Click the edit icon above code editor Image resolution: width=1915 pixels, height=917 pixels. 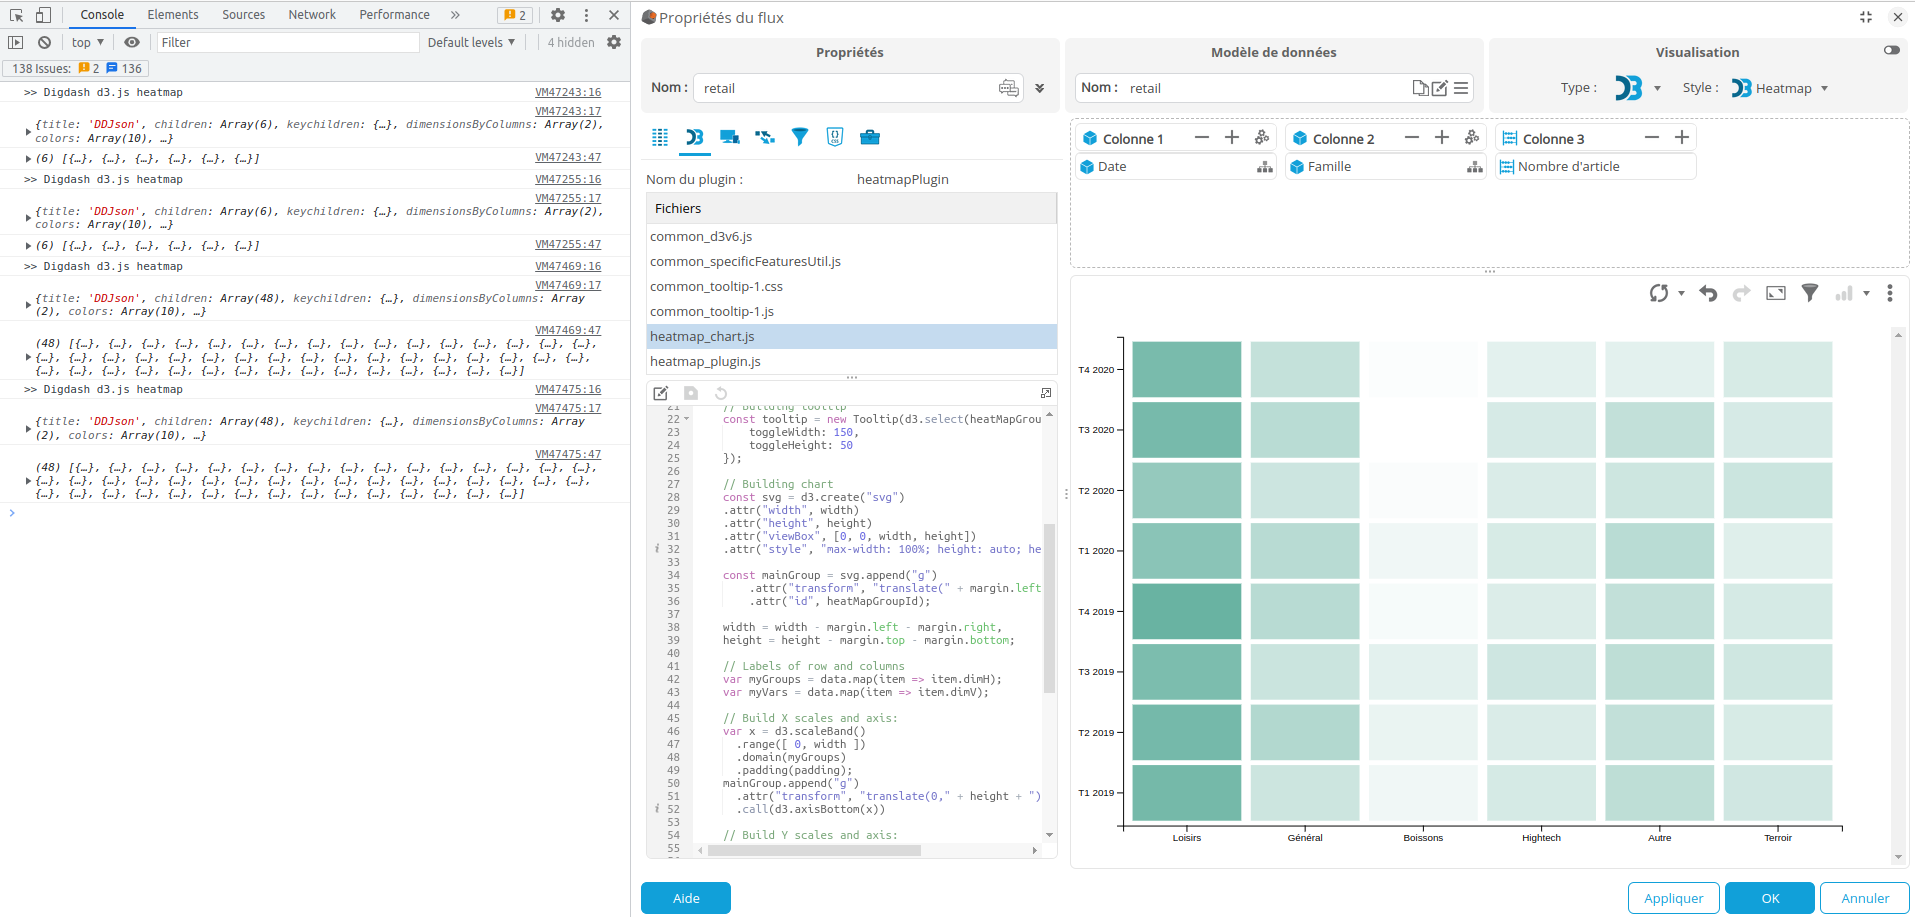(x=661, y=393)
